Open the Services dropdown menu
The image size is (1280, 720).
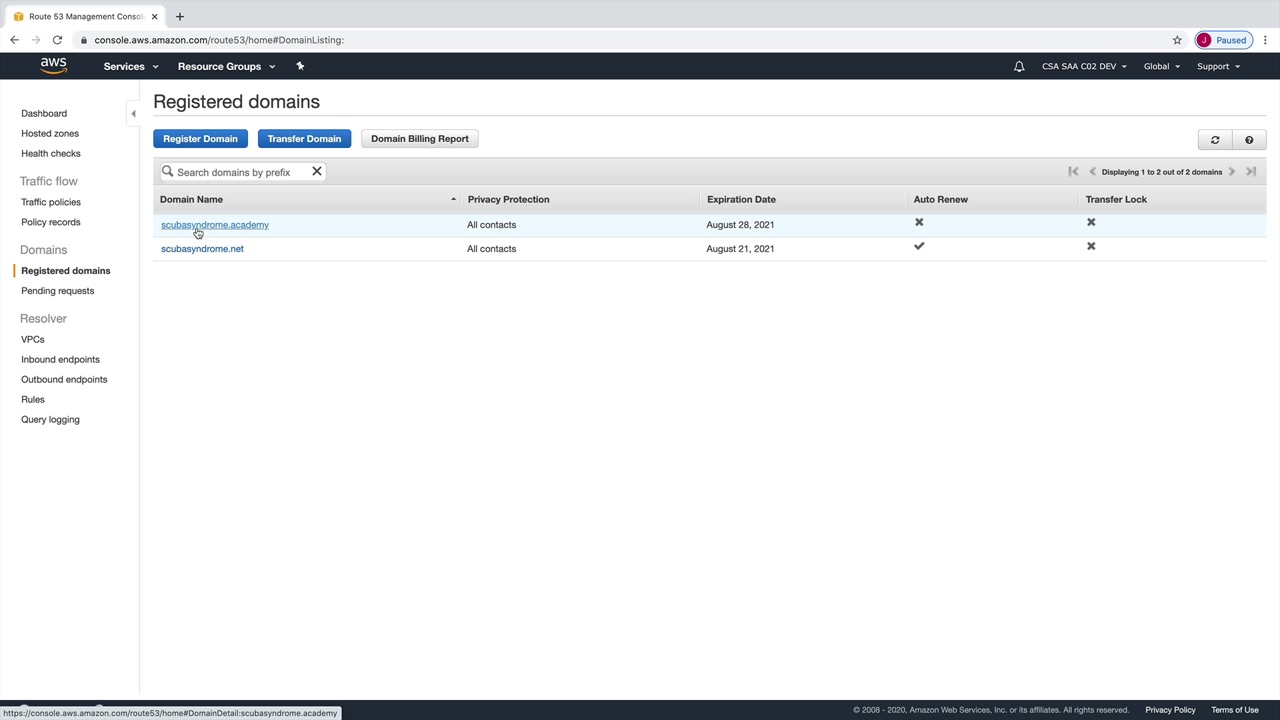(131, 66)
